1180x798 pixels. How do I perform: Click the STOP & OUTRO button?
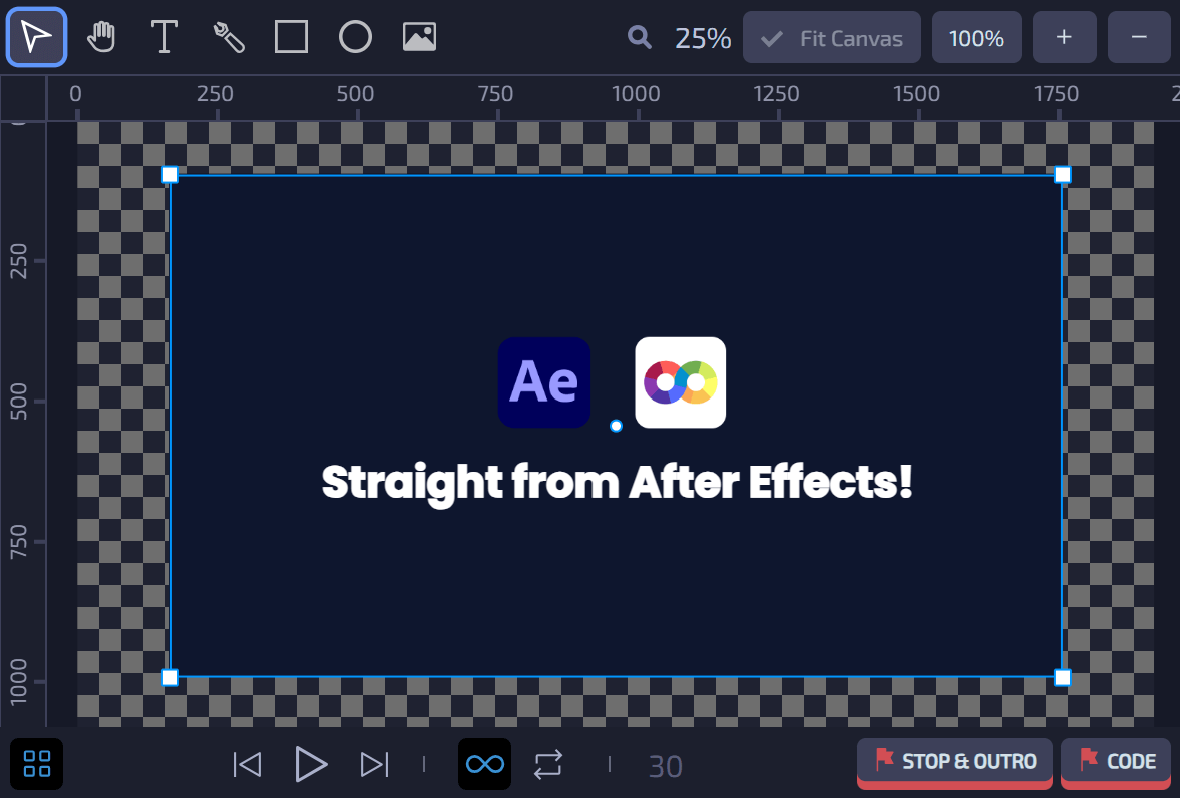click(x=954, y=763)
